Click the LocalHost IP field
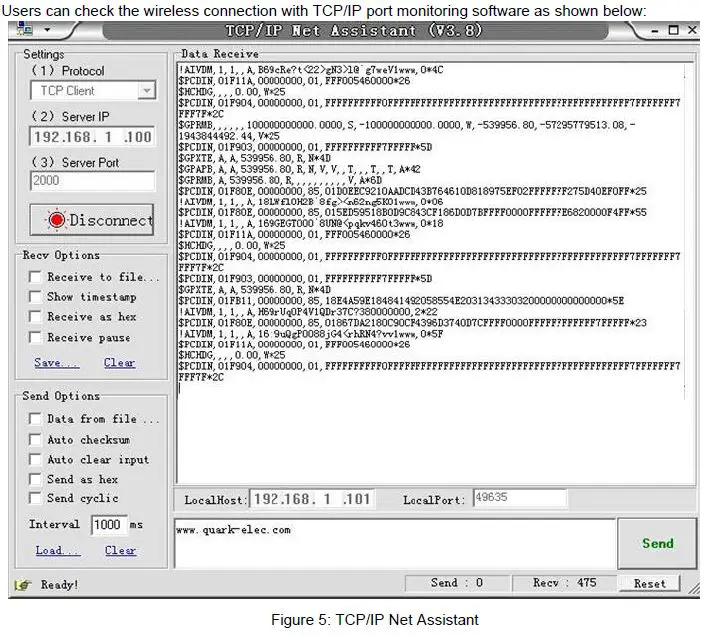This screenshot has width=710, height=637. coord(312,499)
